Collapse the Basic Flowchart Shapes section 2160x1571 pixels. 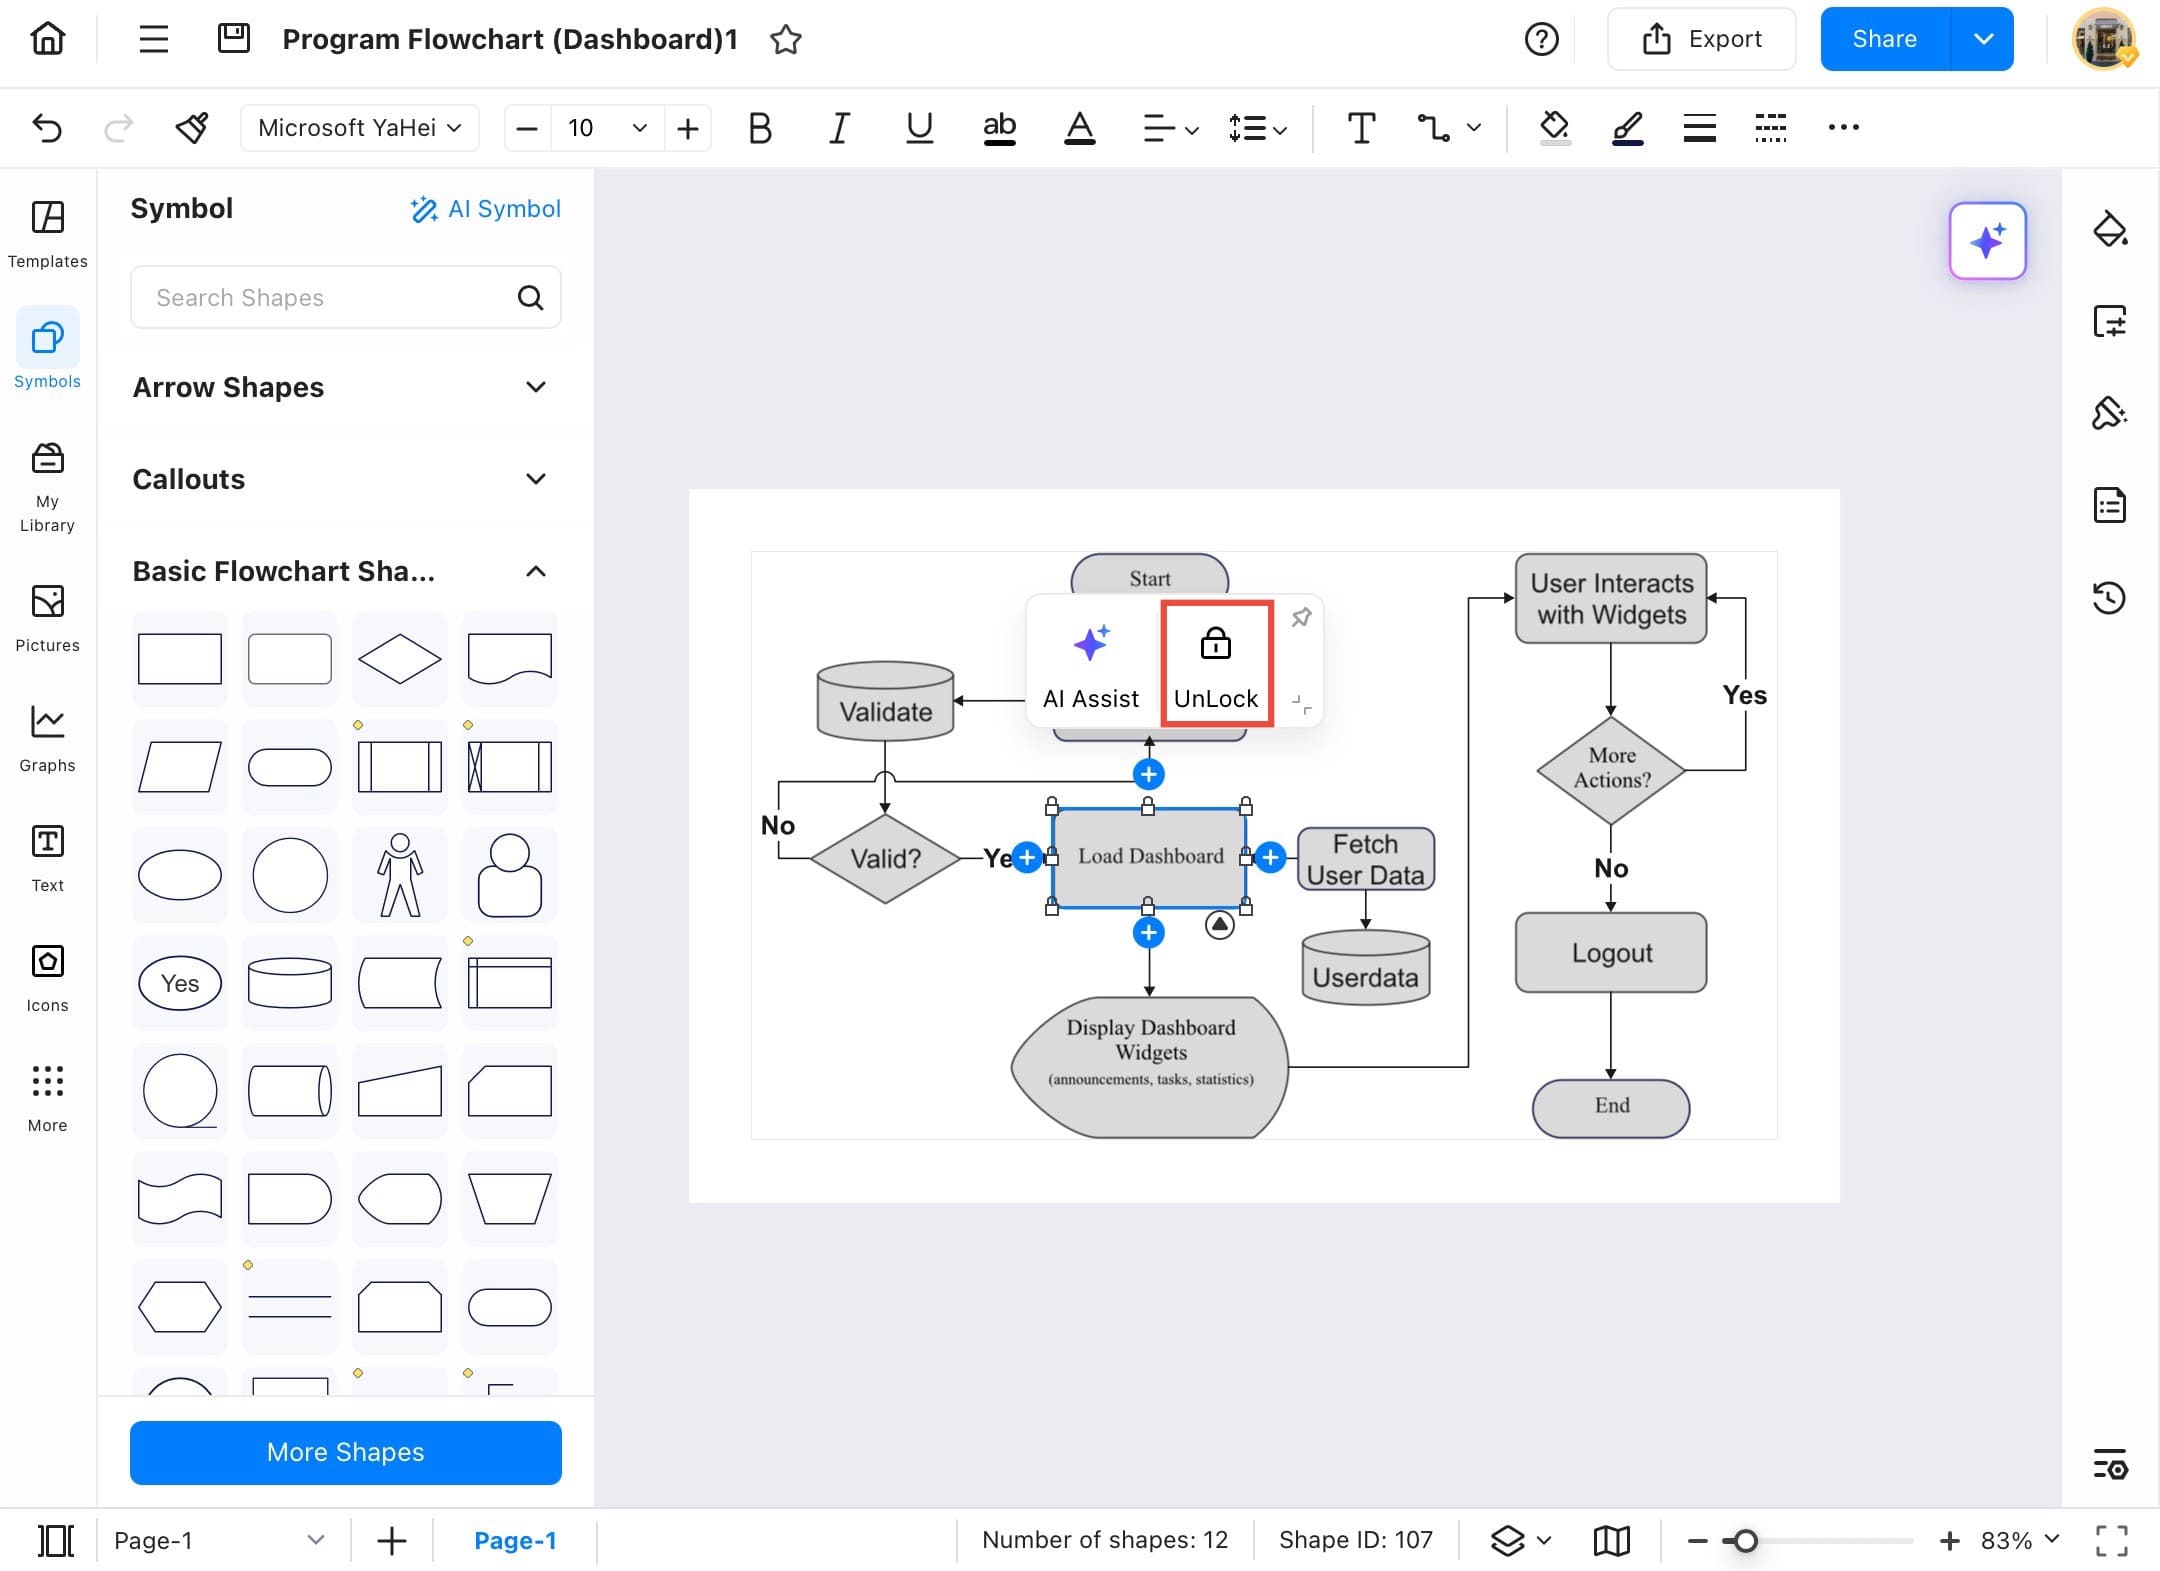[x=536, y=571]
